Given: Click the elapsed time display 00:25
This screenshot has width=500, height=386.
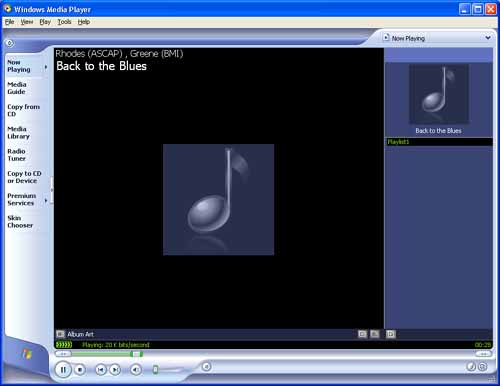Looking at the screenshot, I should [483, 345].
